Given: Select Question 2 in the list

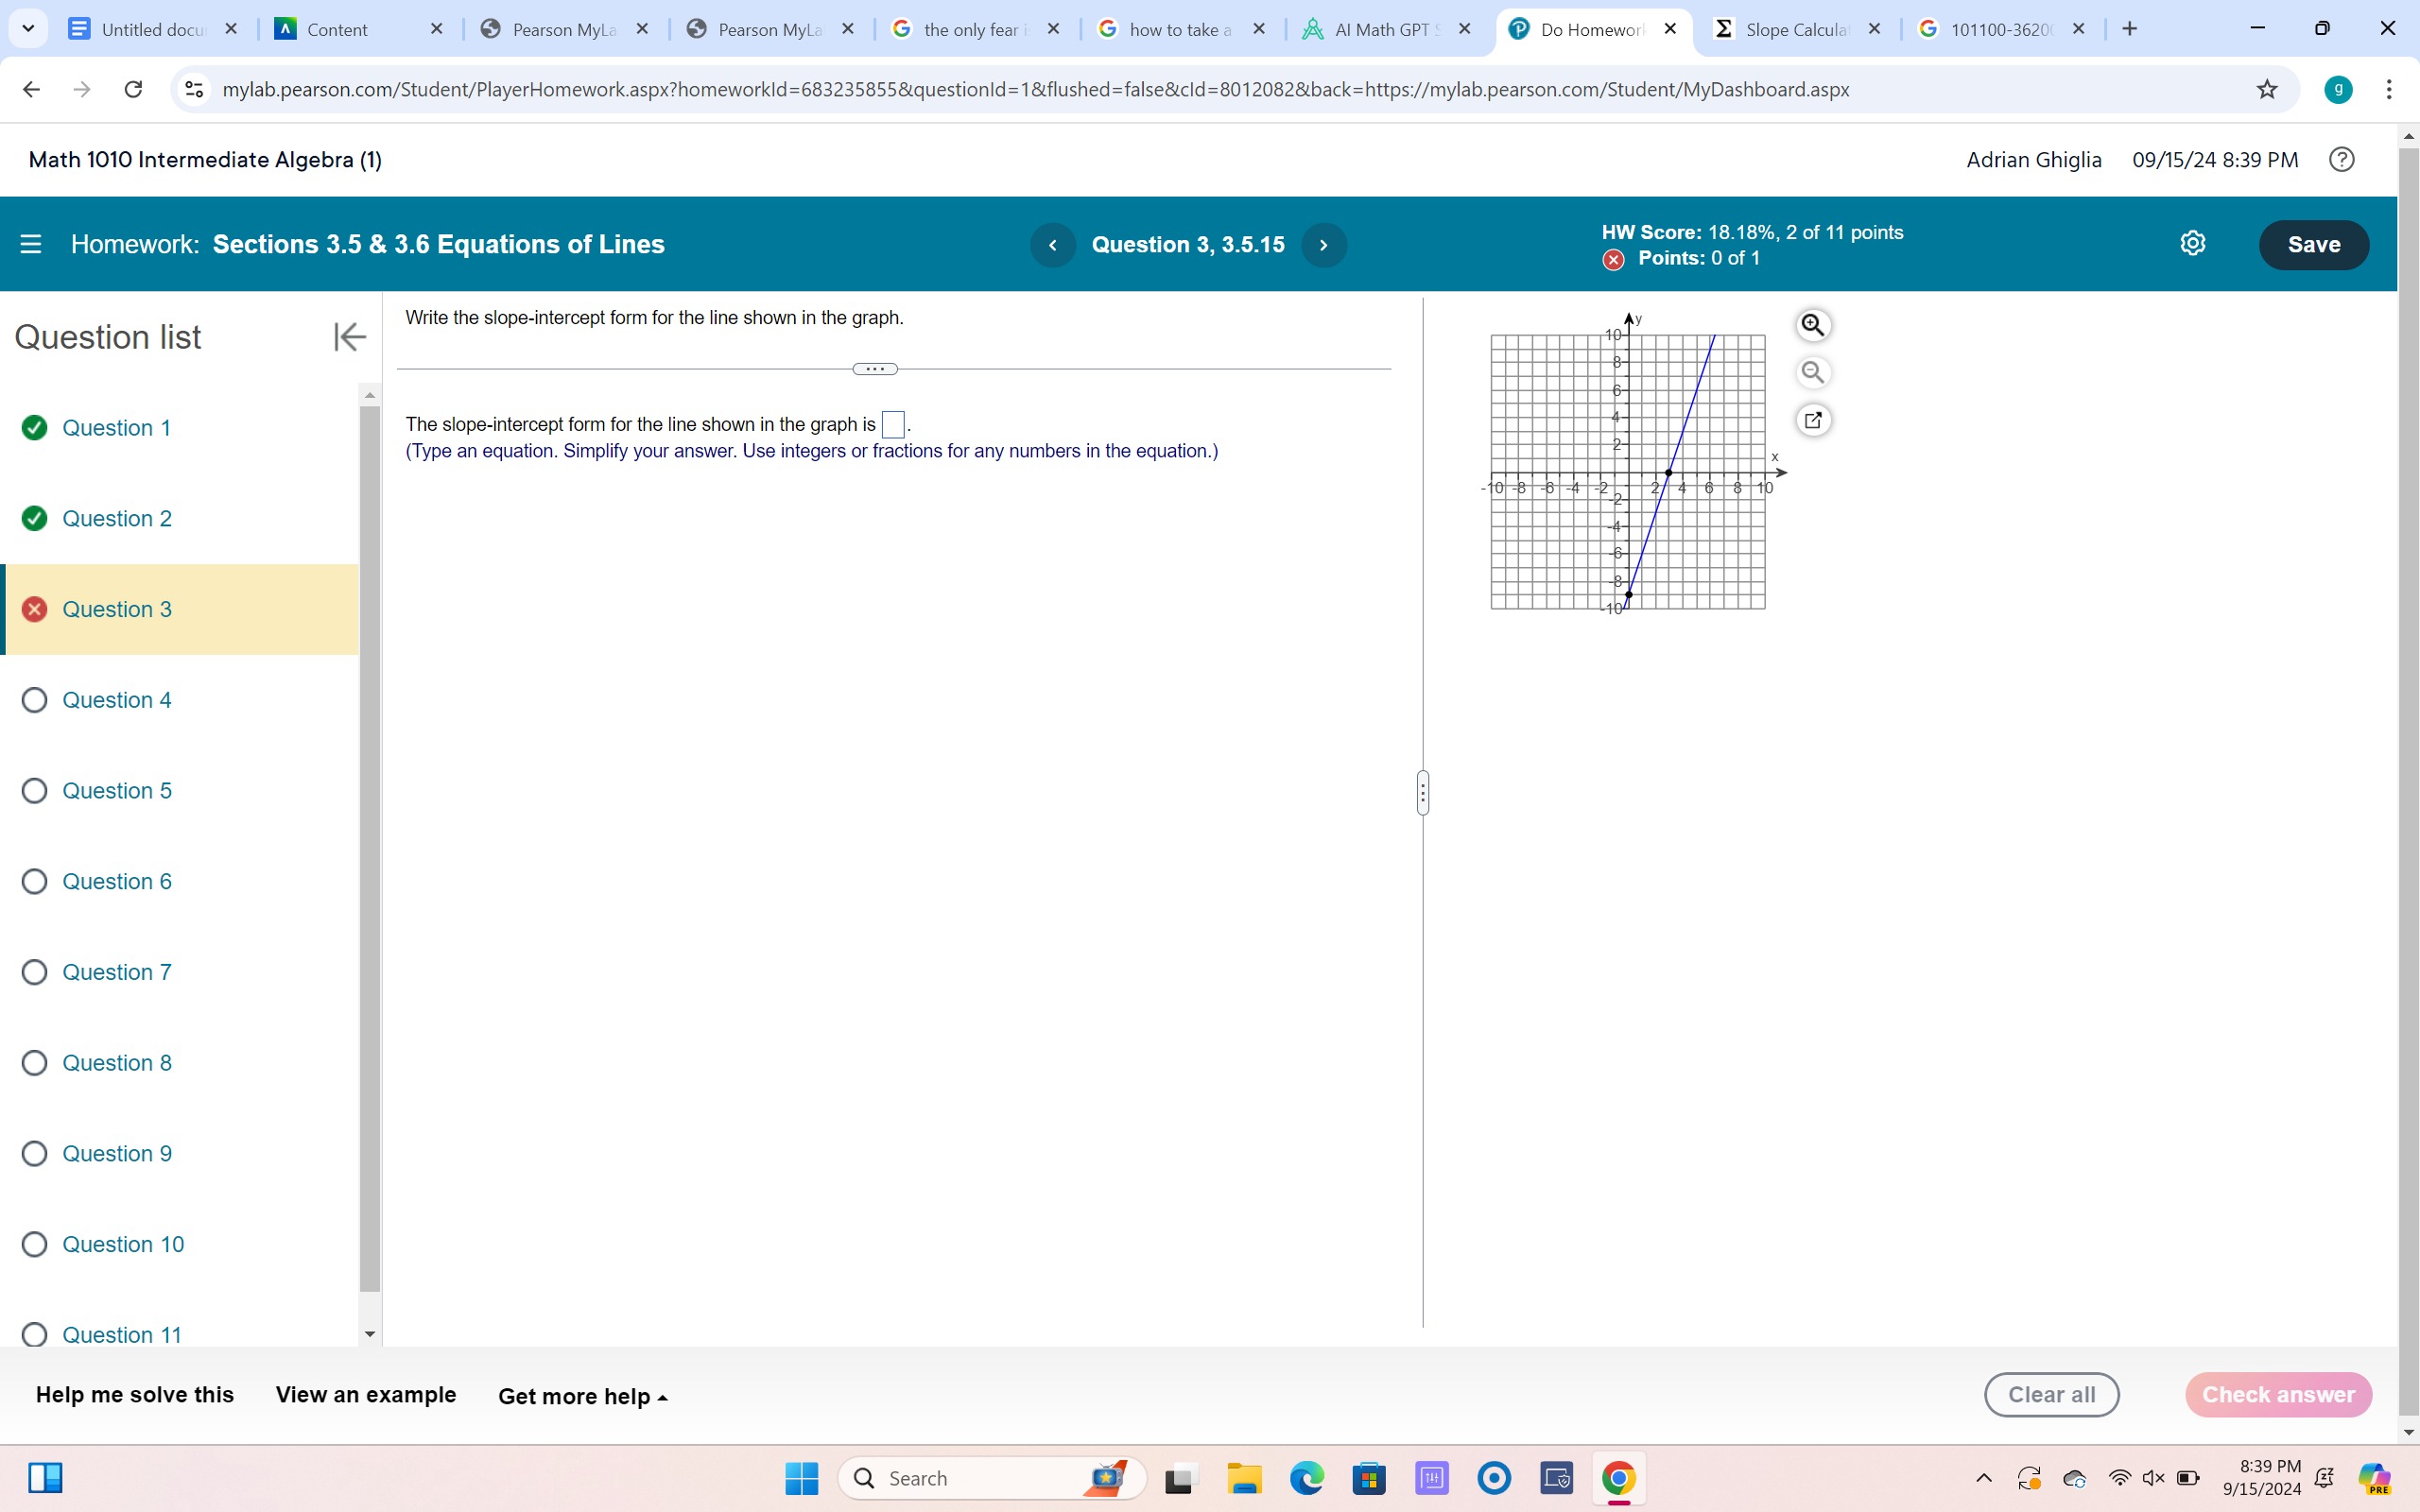Looking at the screenshot, I should pos(117,518).
